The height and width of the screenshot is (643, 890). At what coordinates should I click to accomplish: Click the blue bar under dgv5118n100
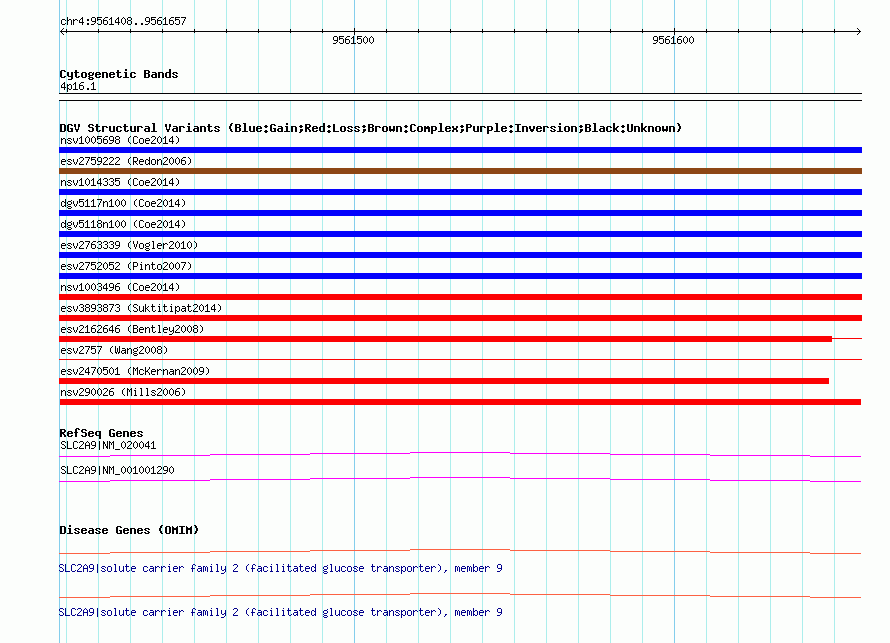pyautogui.click(x=460, y=234)
